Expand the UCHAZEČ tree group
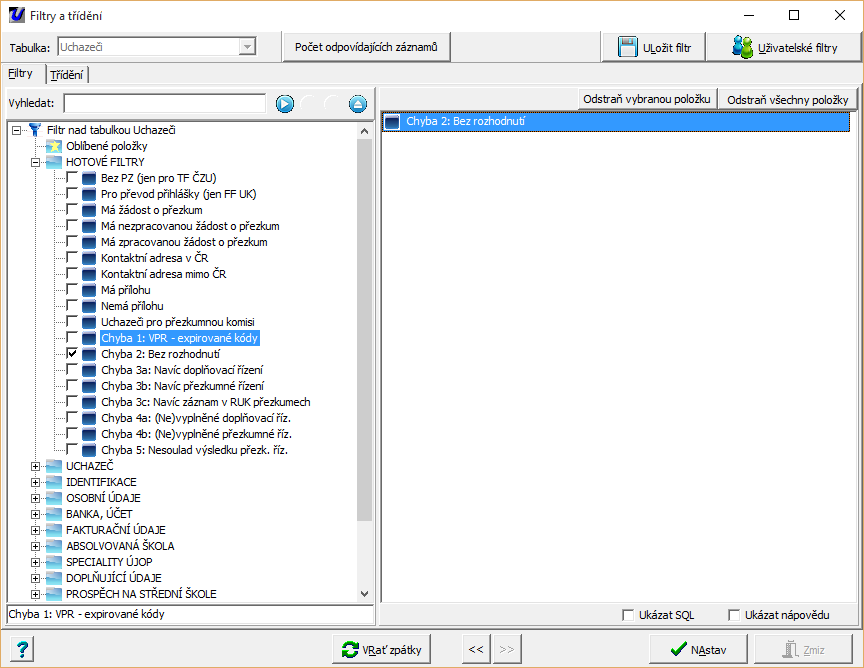The image size is (864, 668). [35, 466]
